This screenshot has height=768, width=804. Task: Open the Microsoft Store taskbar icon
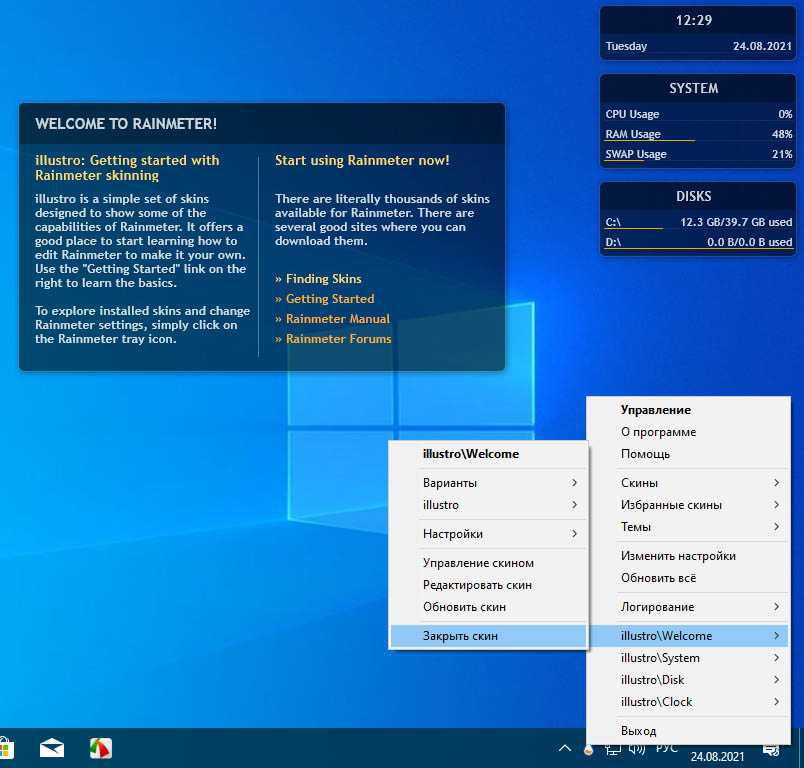[4, 748]
